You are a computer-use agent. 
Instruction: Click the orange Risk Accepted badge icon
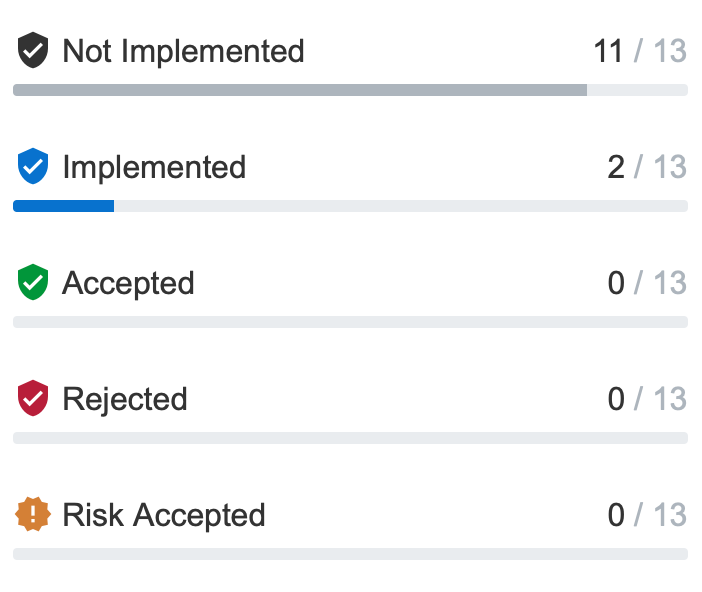[x=33, y=515]
